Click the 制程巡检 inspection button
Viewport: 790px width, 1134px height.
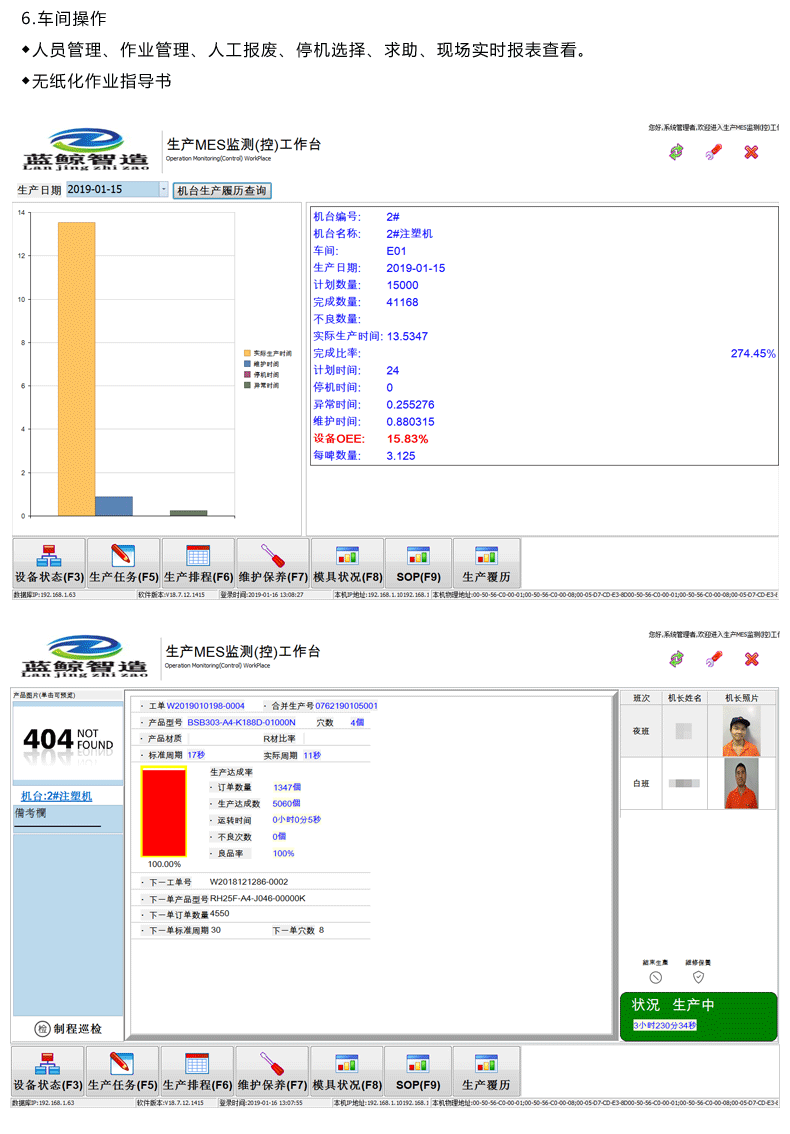[68, 1028]
